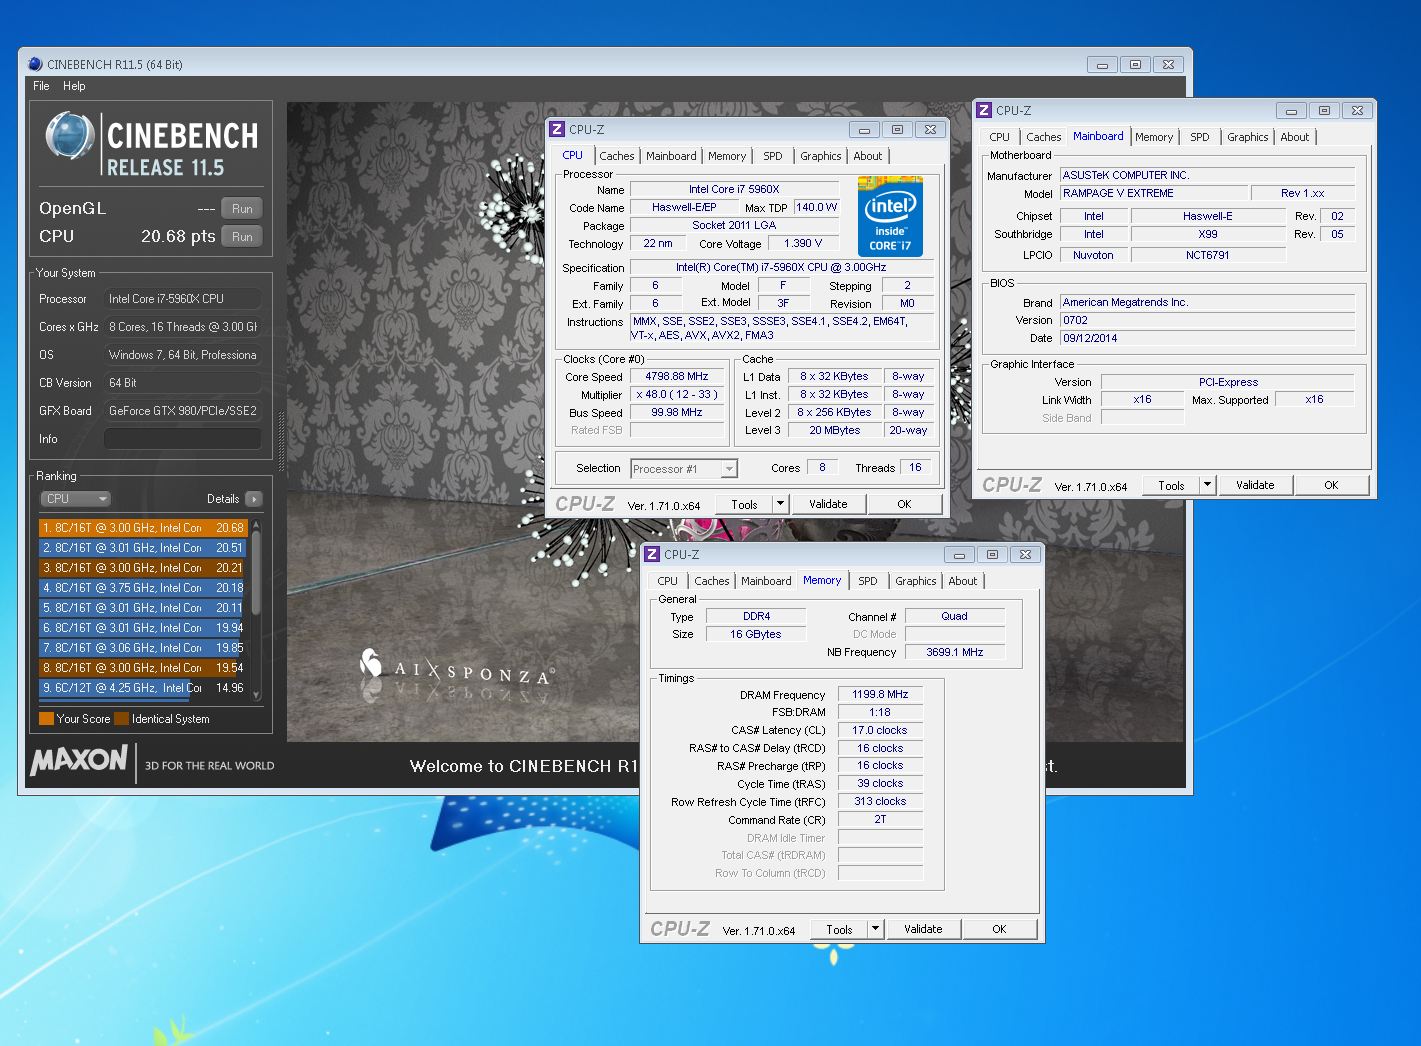Run the OpenGL benchmark
This screenshot has width=1421, height=1046.
pyautogui.click(x=242, y=209)
